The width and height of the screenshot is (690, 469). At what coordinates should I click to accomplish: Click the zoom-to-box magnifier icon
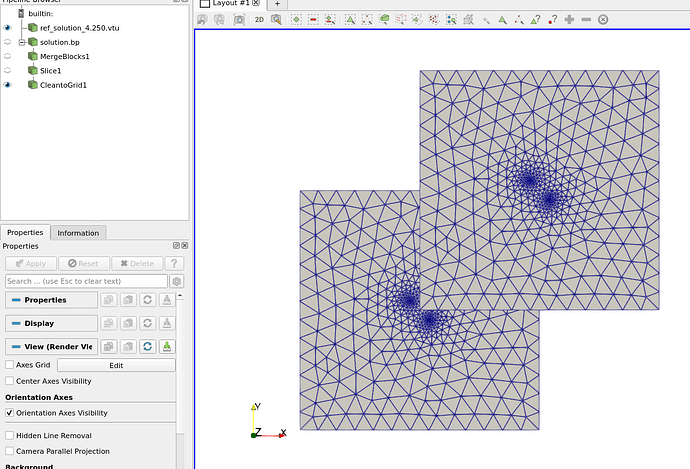click(x=276, y=19)
